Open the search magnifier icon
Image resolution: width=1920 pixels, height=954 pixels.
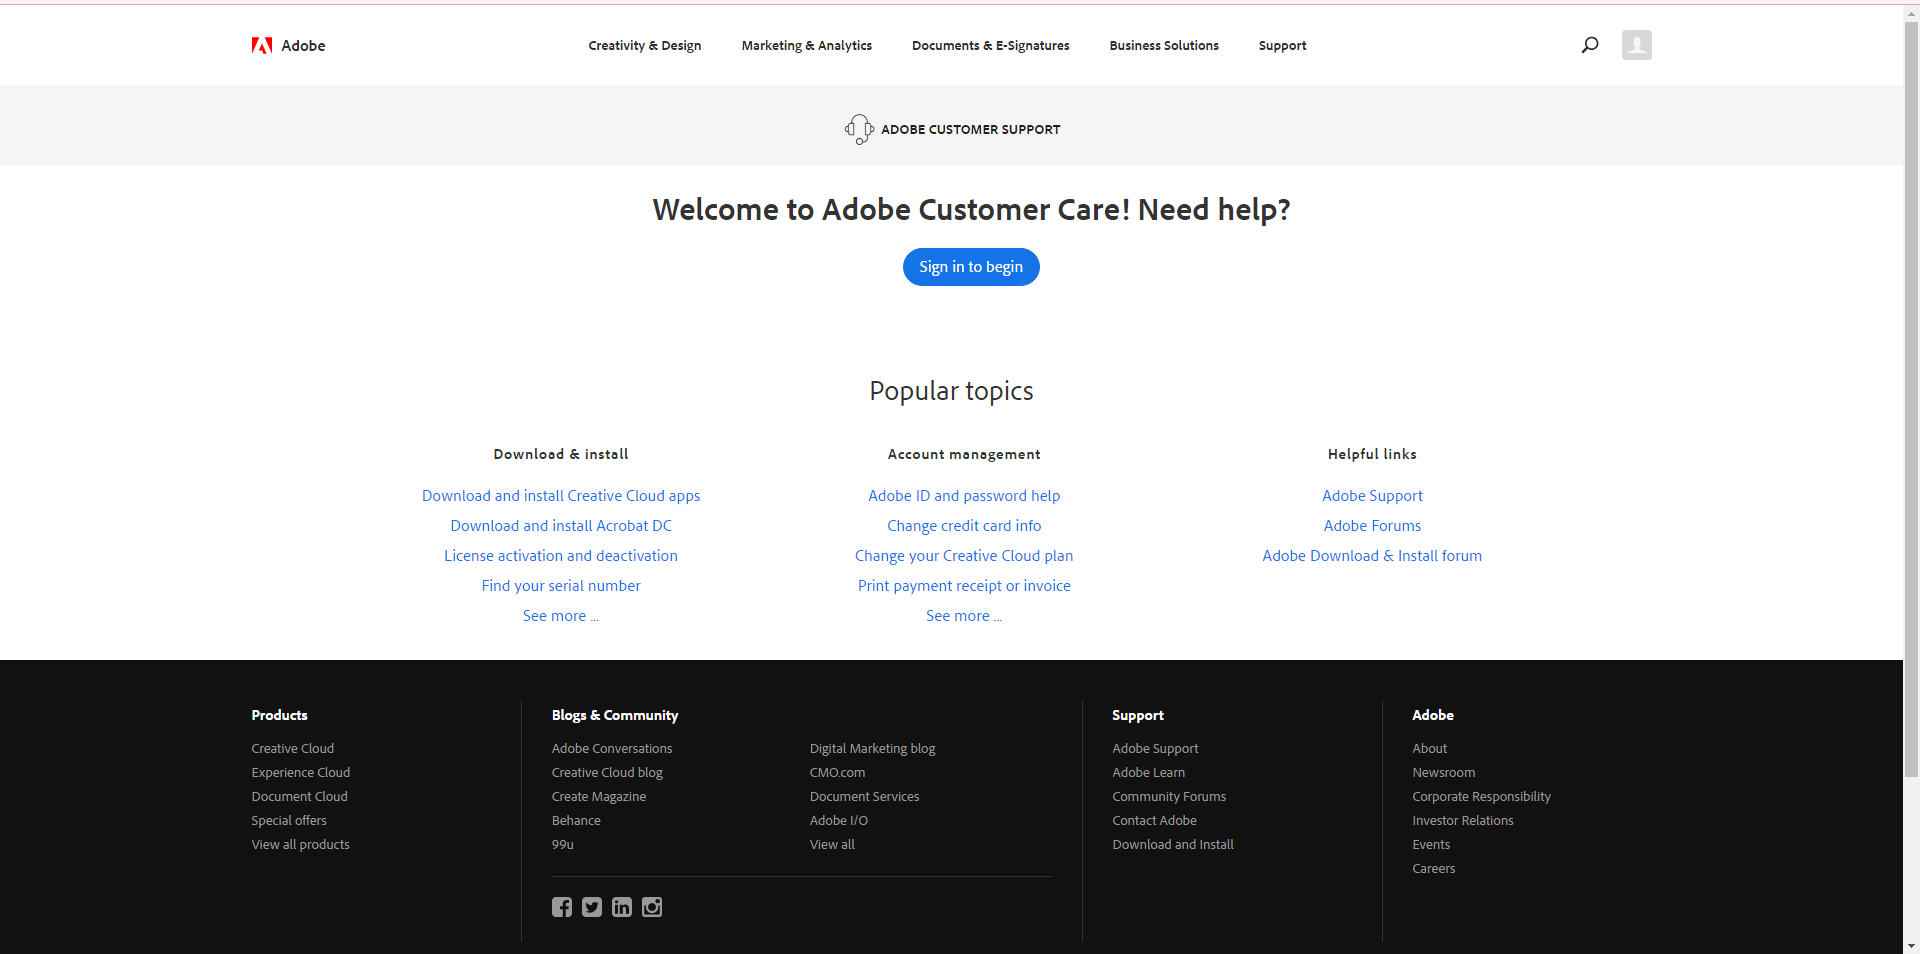(1590, 45)
